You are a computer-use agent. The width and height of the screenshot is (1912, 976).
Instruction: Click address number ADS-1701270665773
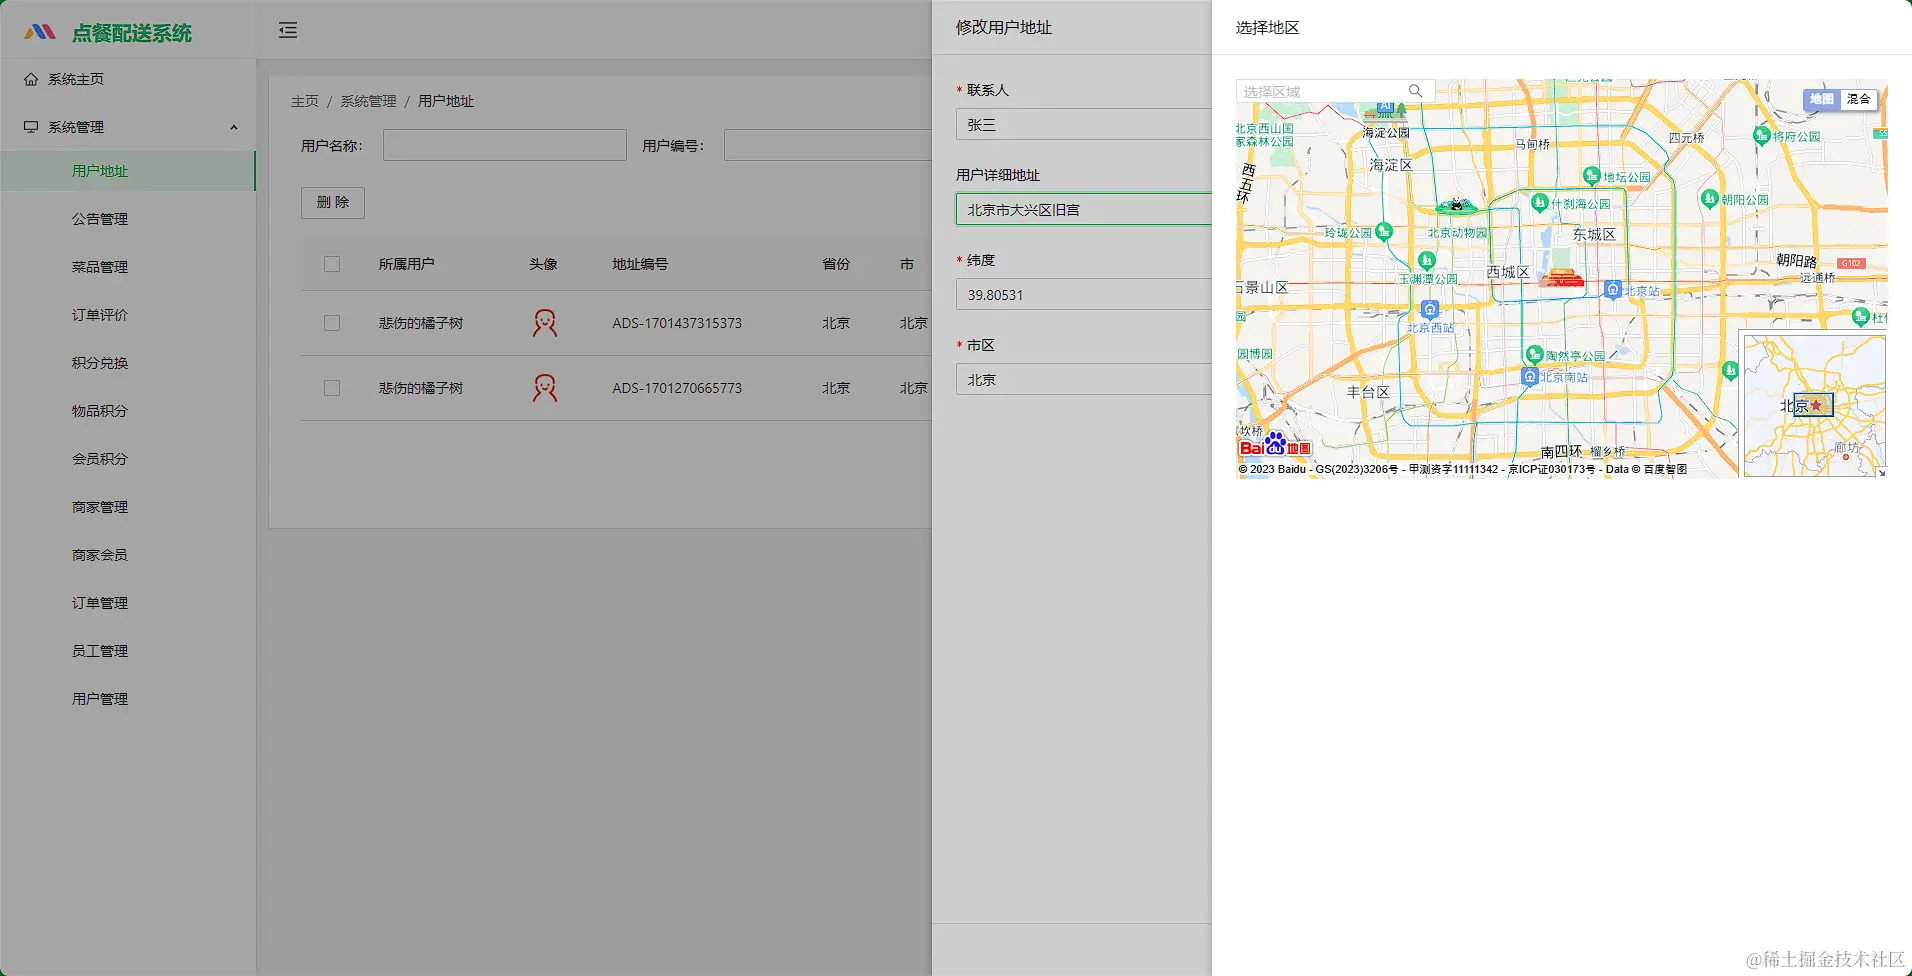coord(677,388)
